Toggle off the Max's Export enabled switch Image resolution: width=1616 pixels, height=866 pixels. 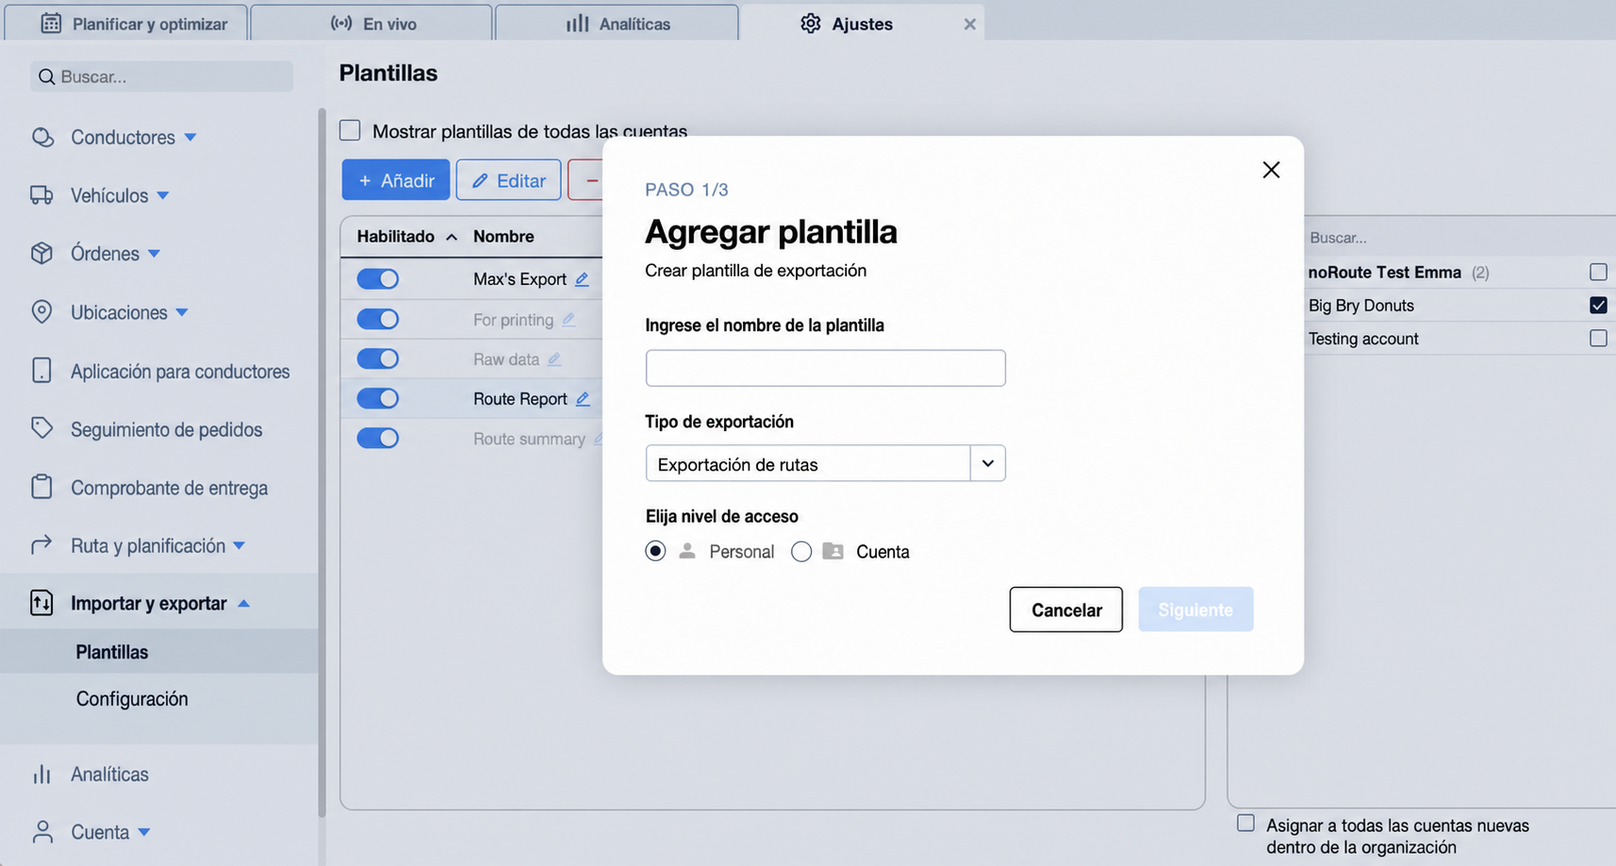click(x=378, y=279)
